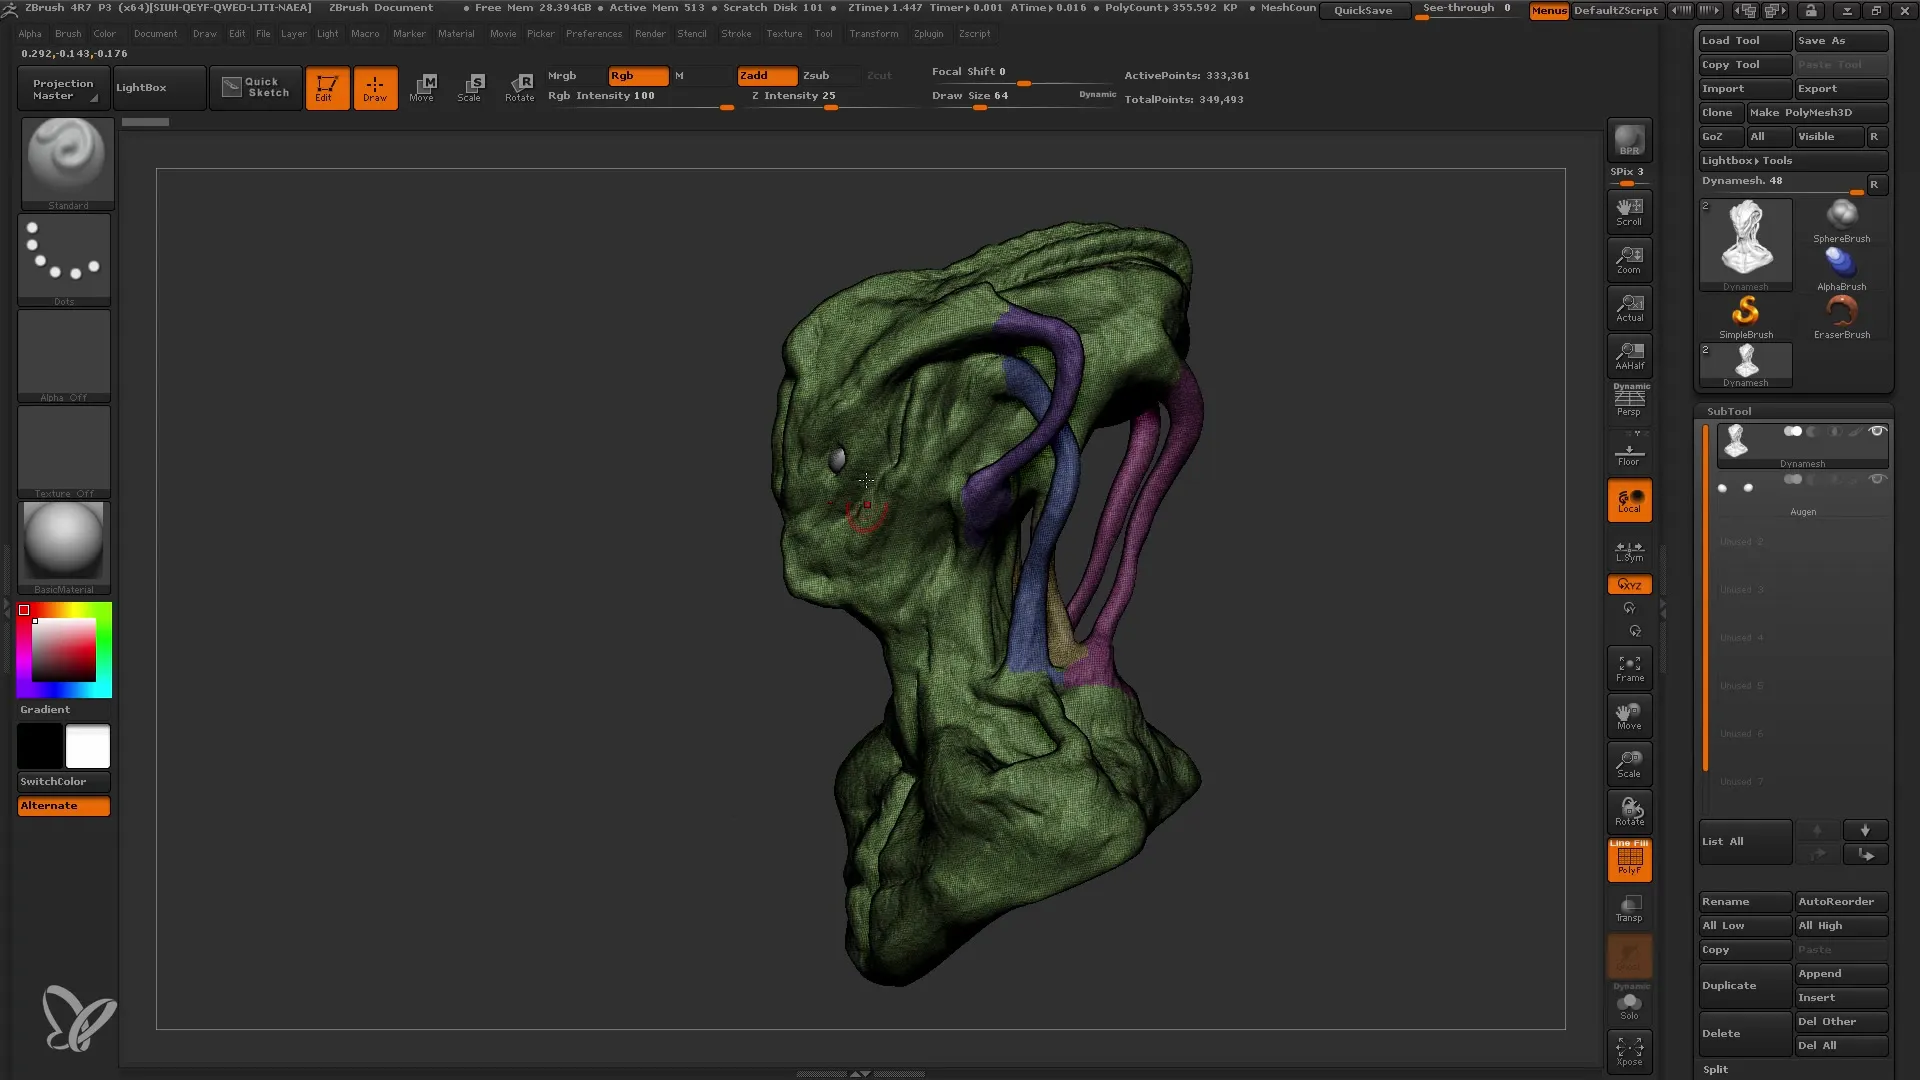Screen dimensions: 1920x1080
Task: Open the Material menu
Action: [456, 34]
